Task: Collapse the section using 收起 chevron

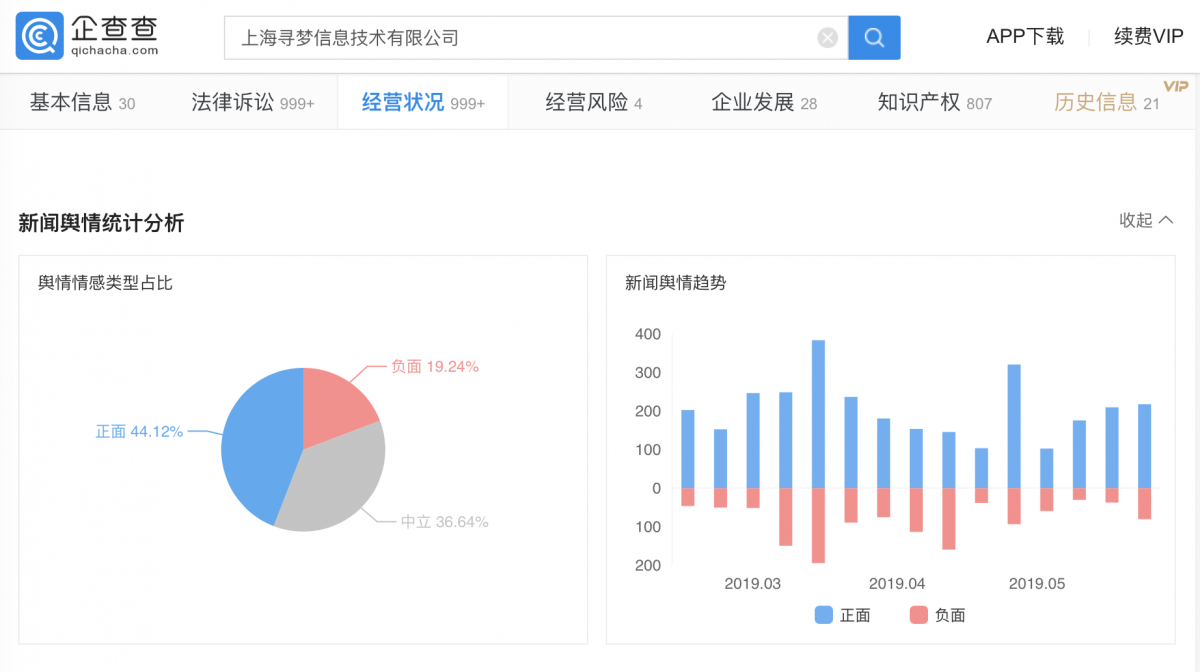Action: click(x=1146, y=220)
